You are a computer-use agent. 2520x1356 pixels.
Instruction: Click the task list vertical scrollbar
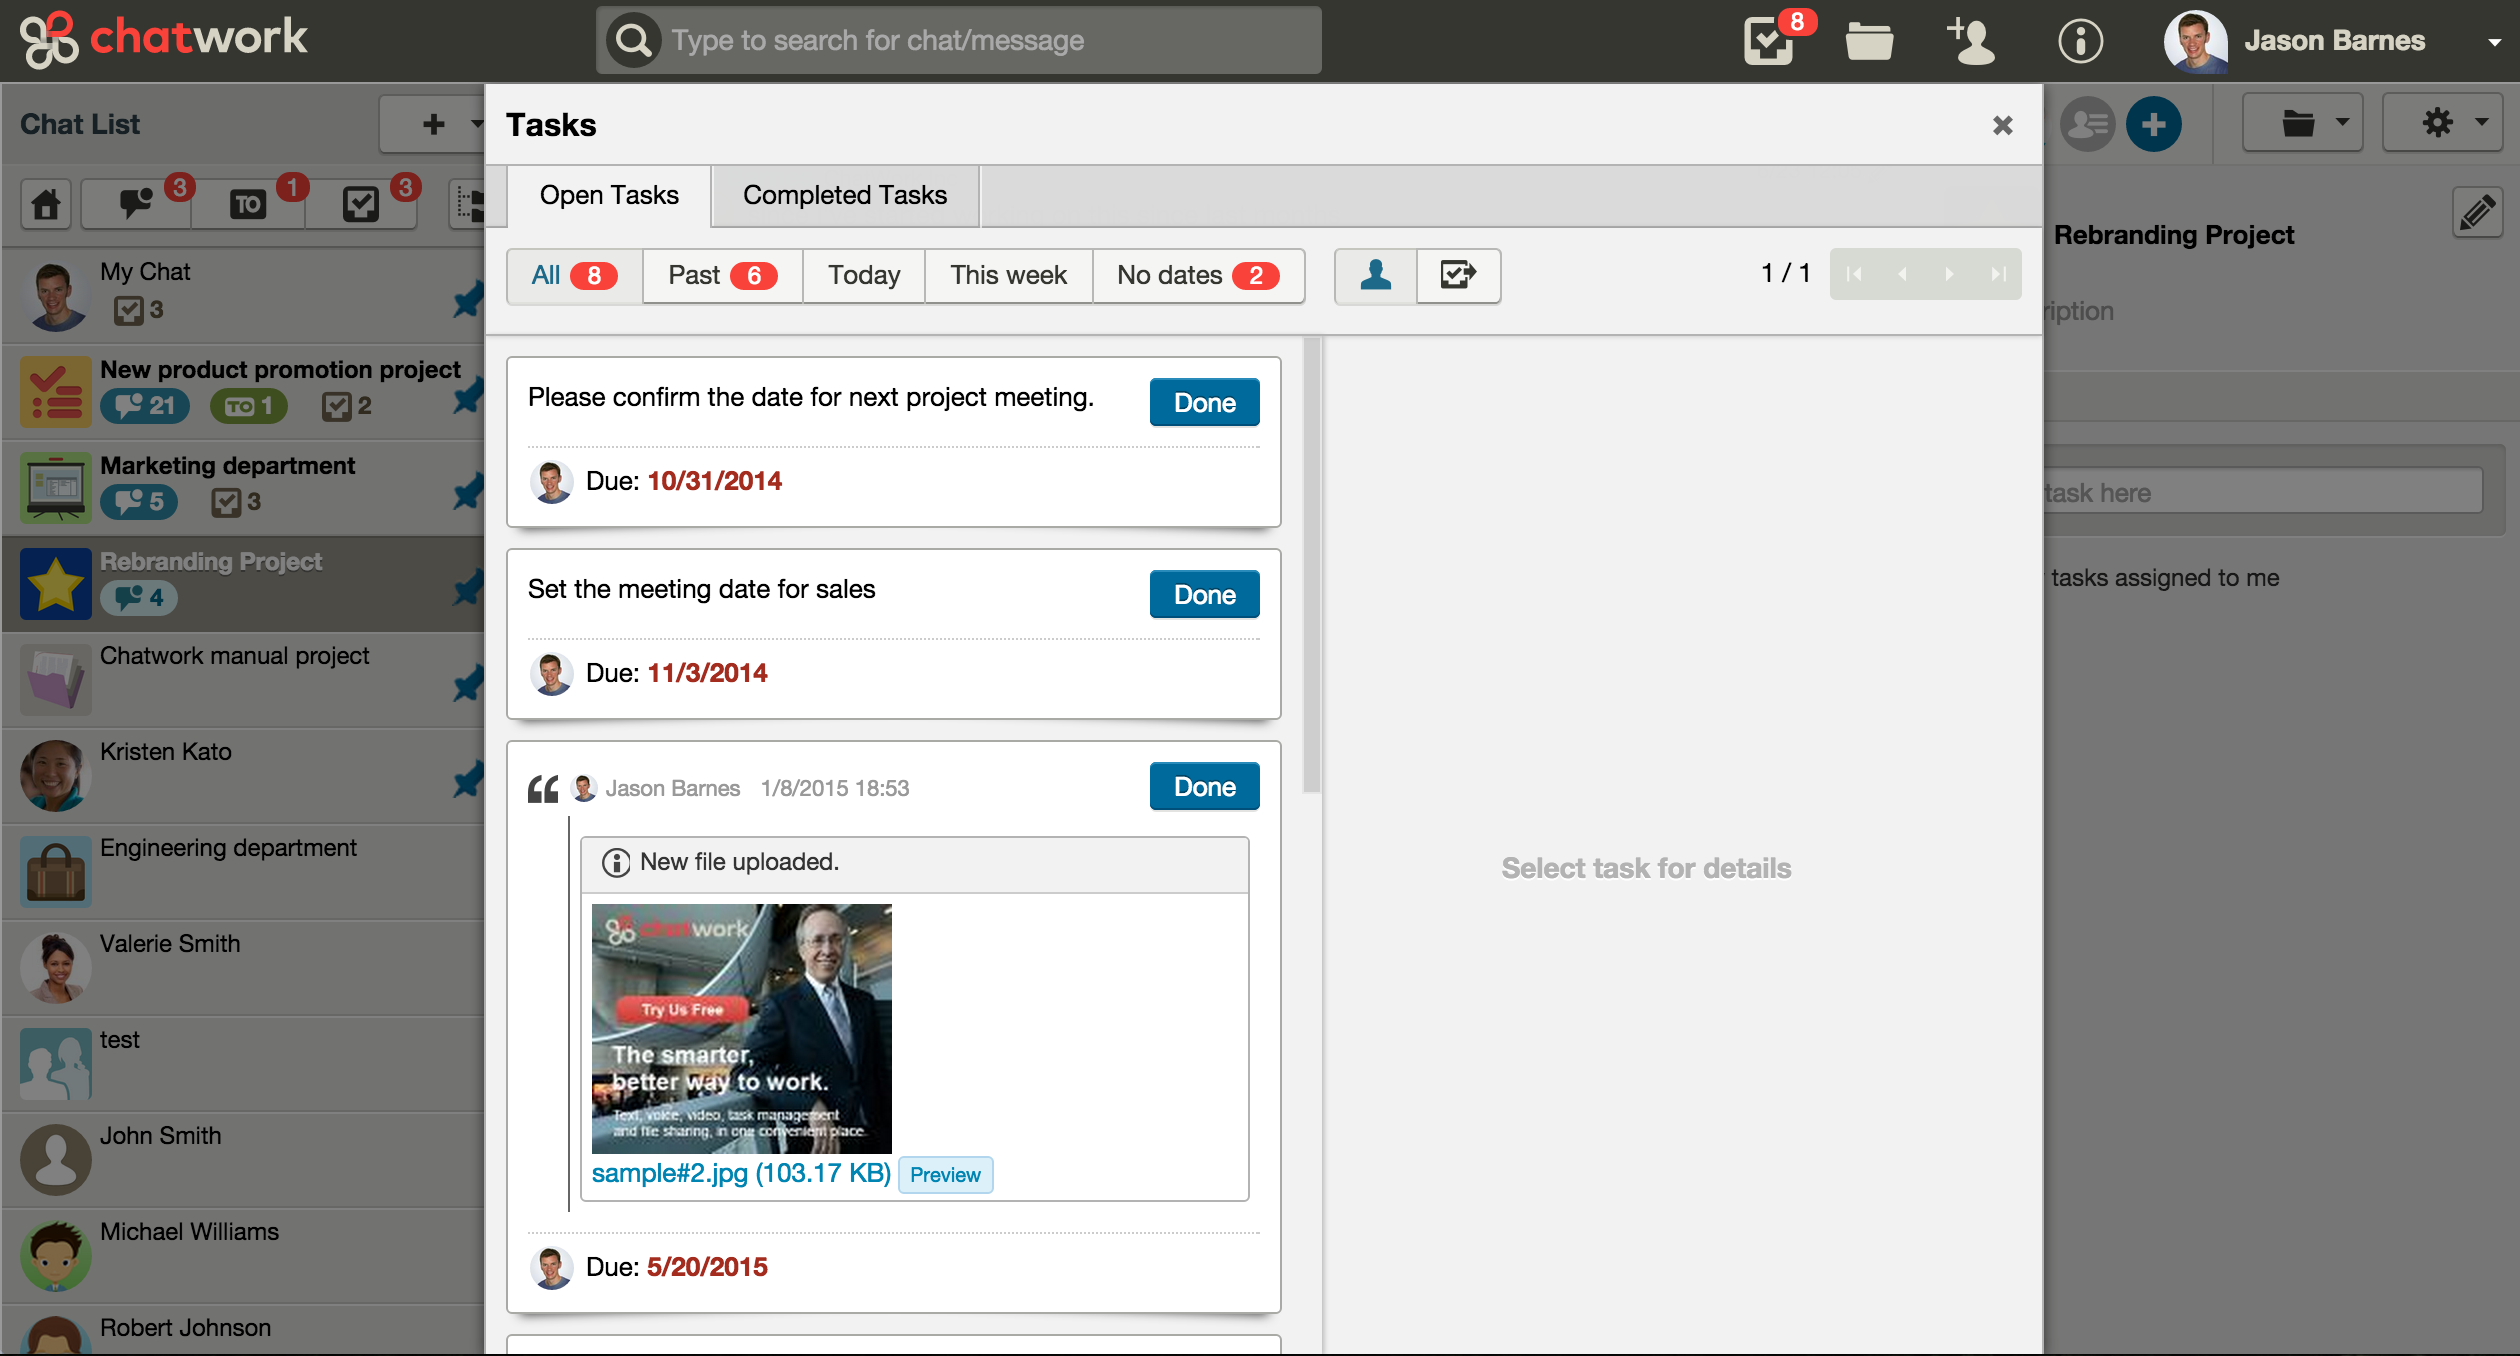click(x=1312, y=565)
